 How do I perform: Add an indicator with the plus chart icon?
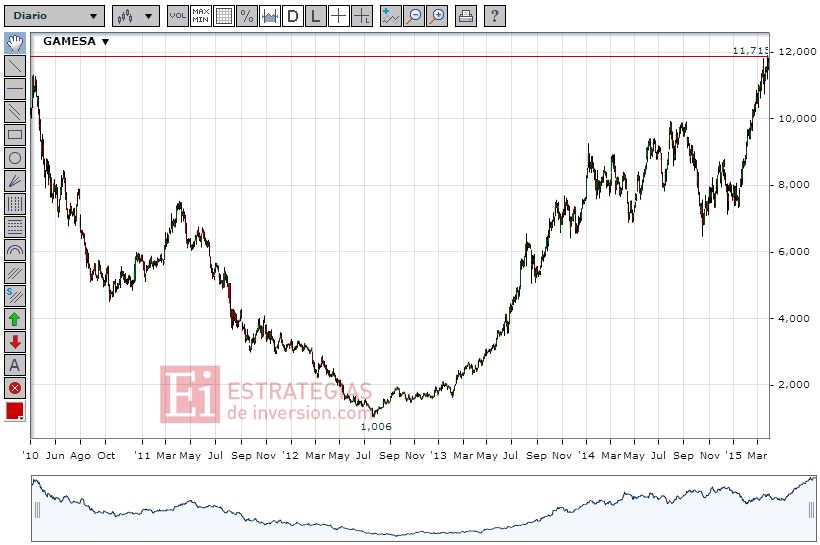[x=391, y=16]
